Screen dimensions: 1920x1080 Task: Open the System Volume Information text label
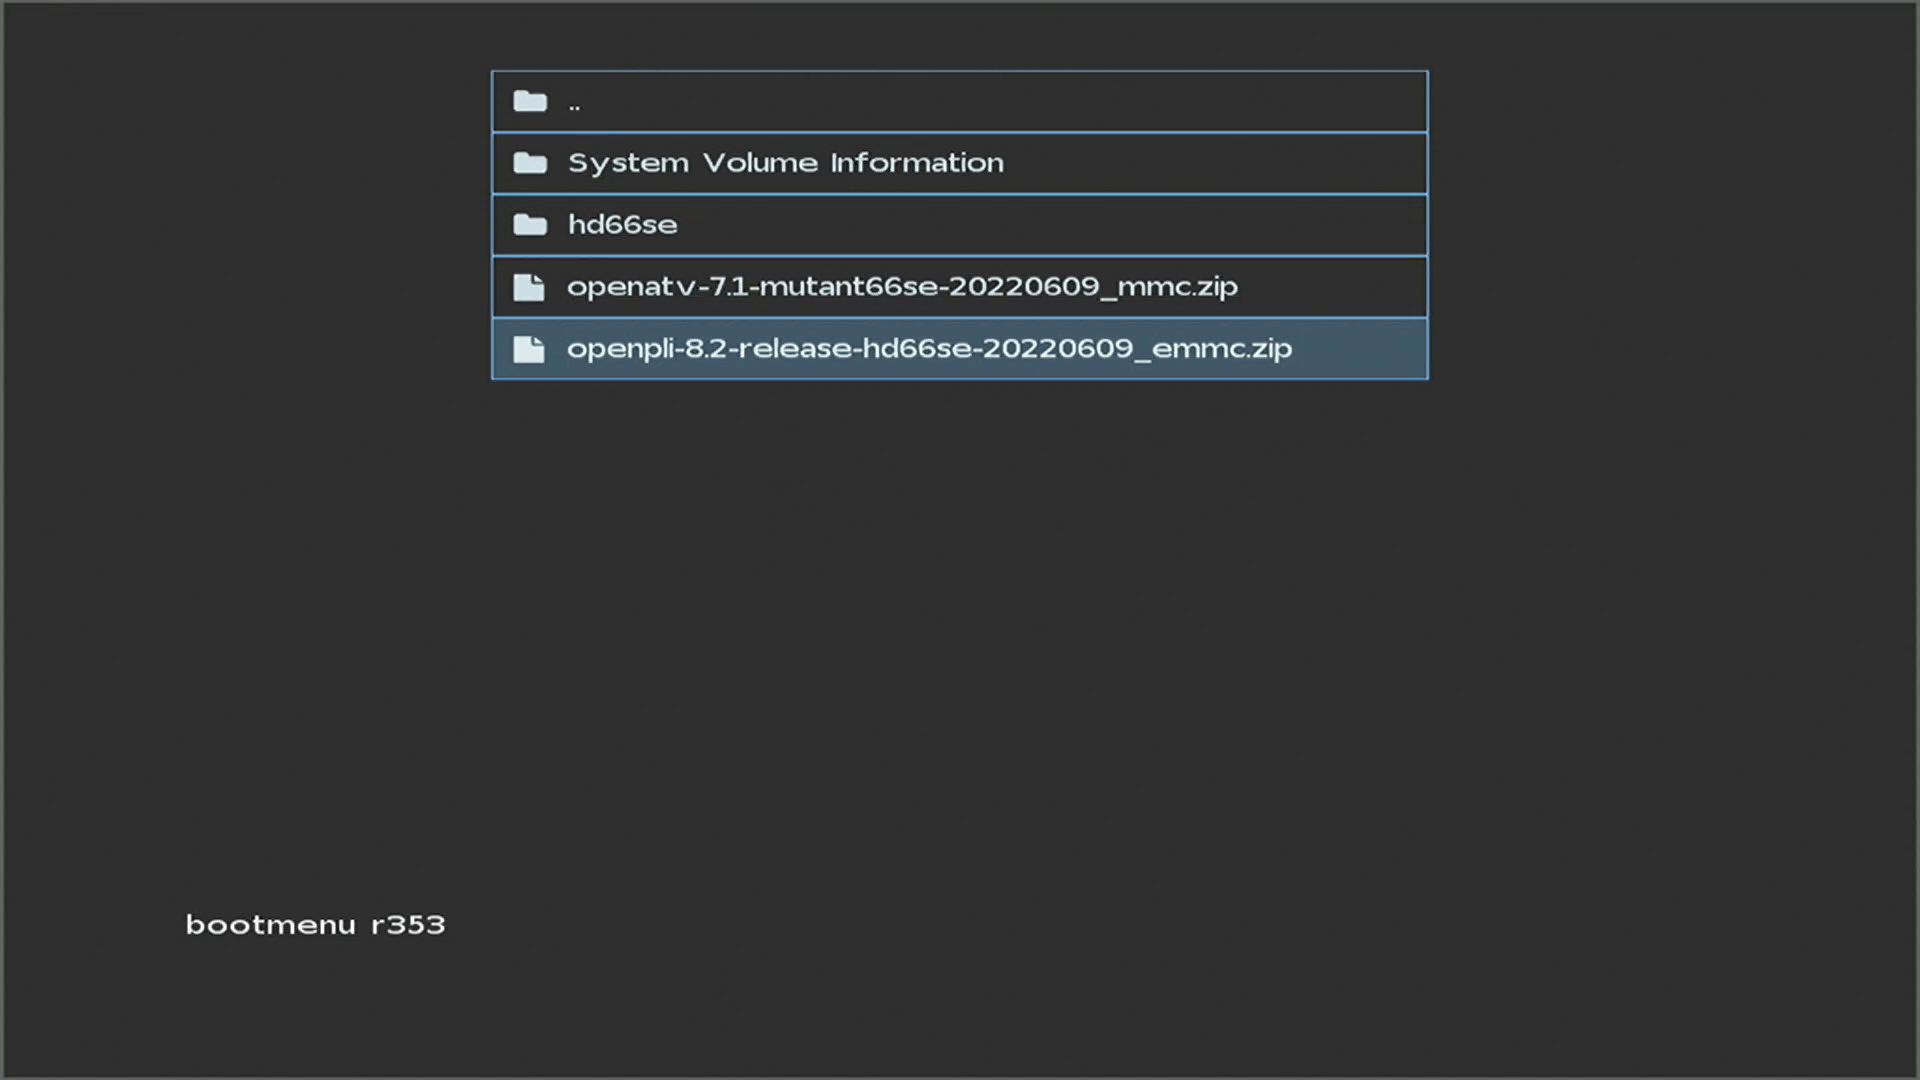tap(785, 163)
